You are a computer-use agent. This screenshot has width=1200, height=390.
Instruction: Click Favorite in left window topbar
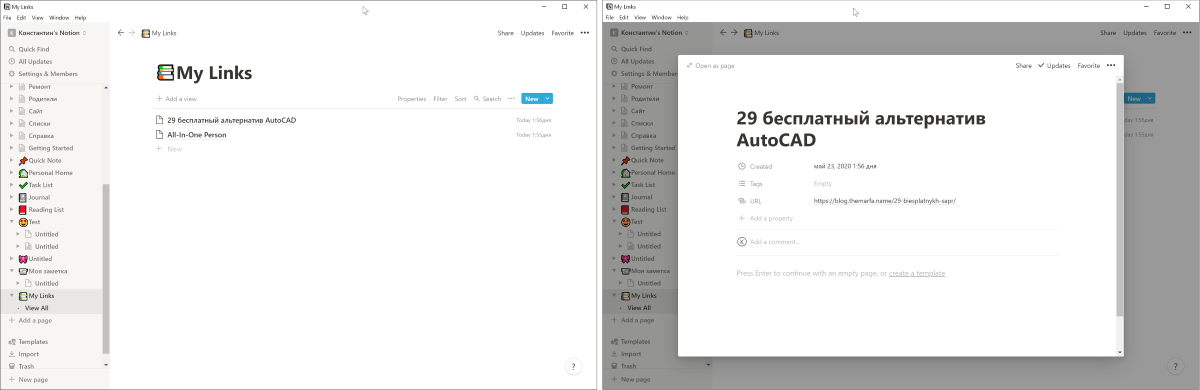(562, 33)
